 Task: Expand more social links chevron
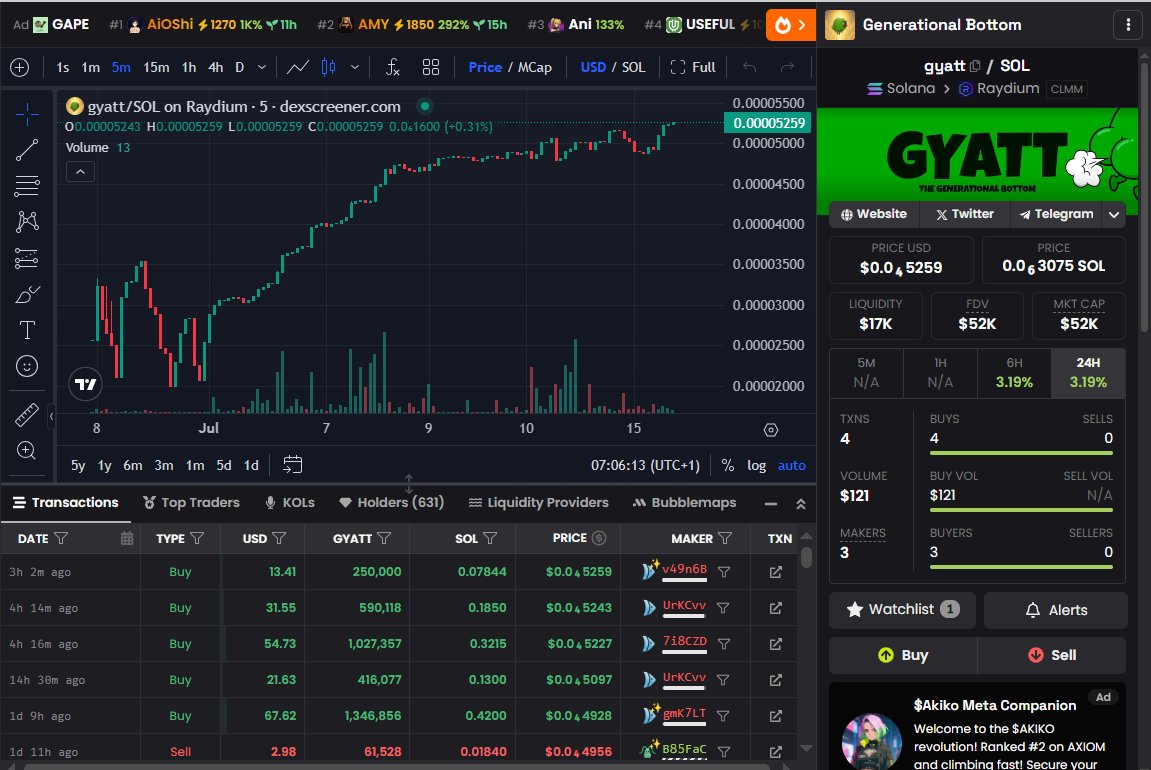click(x=1114, y=214)
